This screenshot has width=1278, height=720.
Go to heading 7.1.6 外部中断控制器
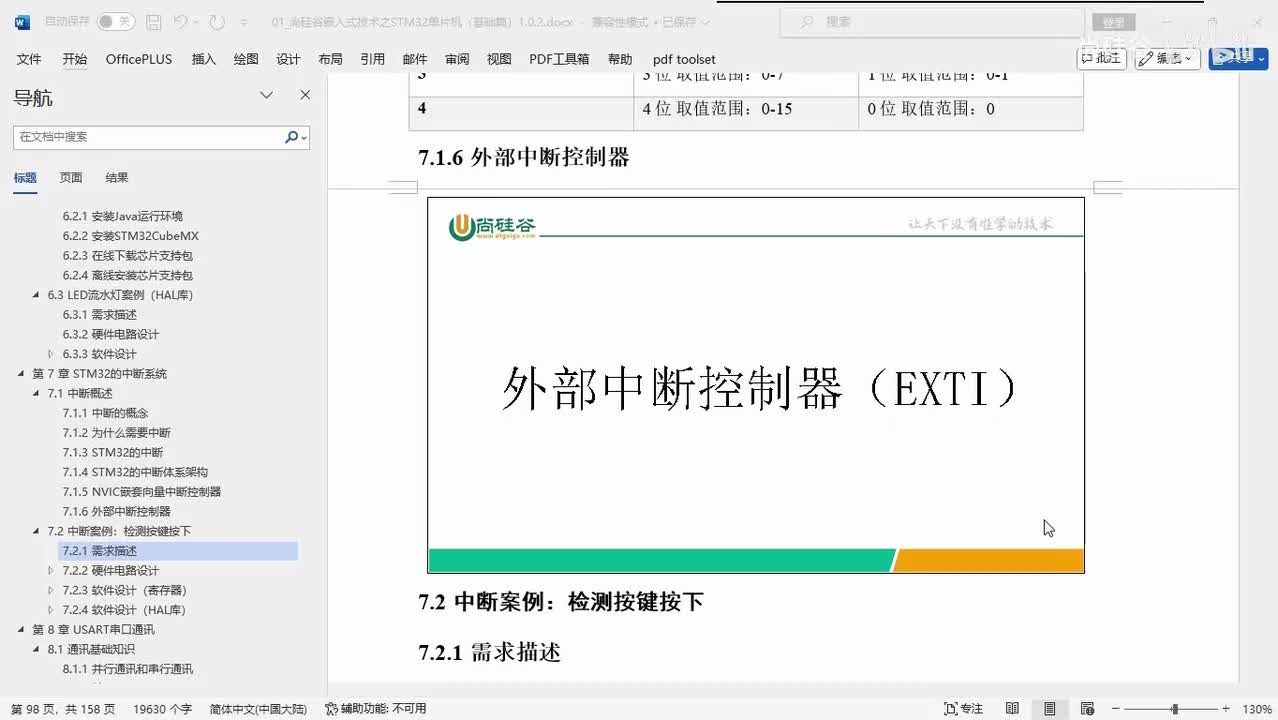click(x=116, y=511)
